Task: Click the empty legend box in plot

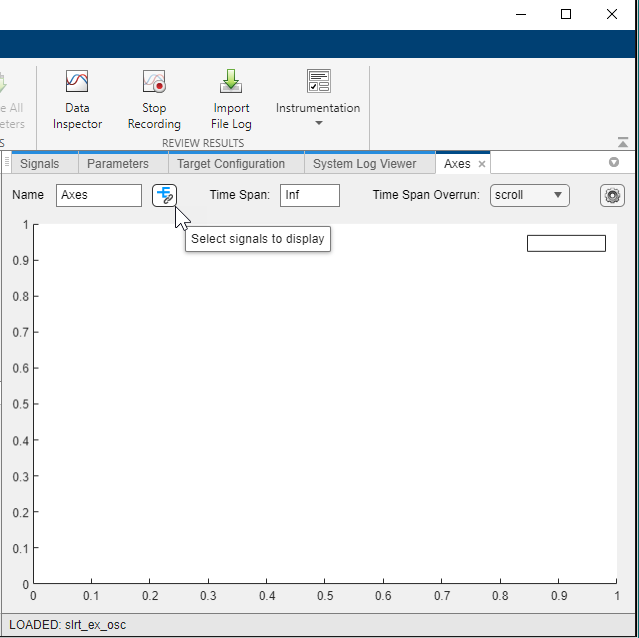Action: pos(566,243)
